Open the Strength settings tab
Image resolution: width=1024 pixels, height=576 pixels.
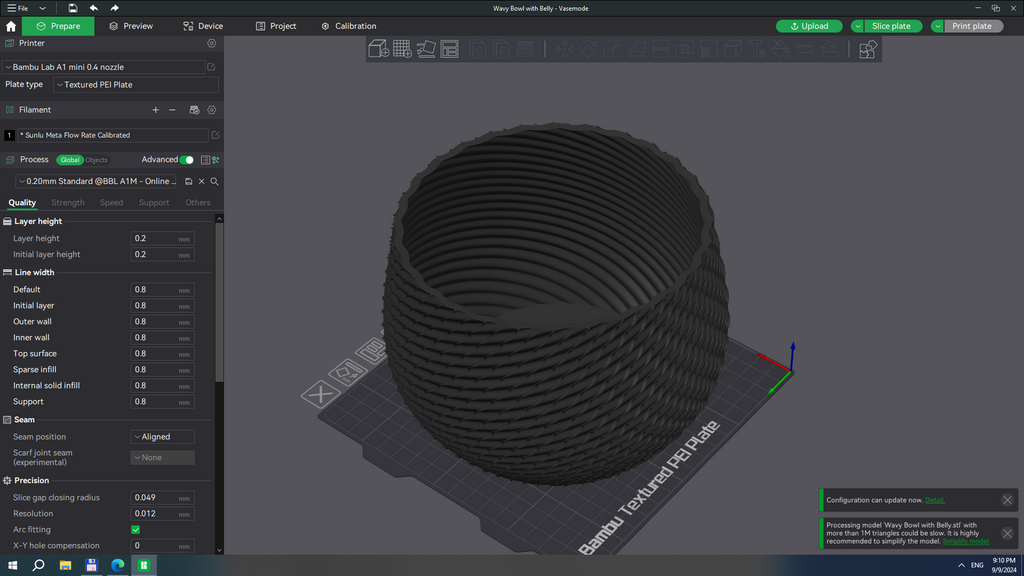click(68, 202)
